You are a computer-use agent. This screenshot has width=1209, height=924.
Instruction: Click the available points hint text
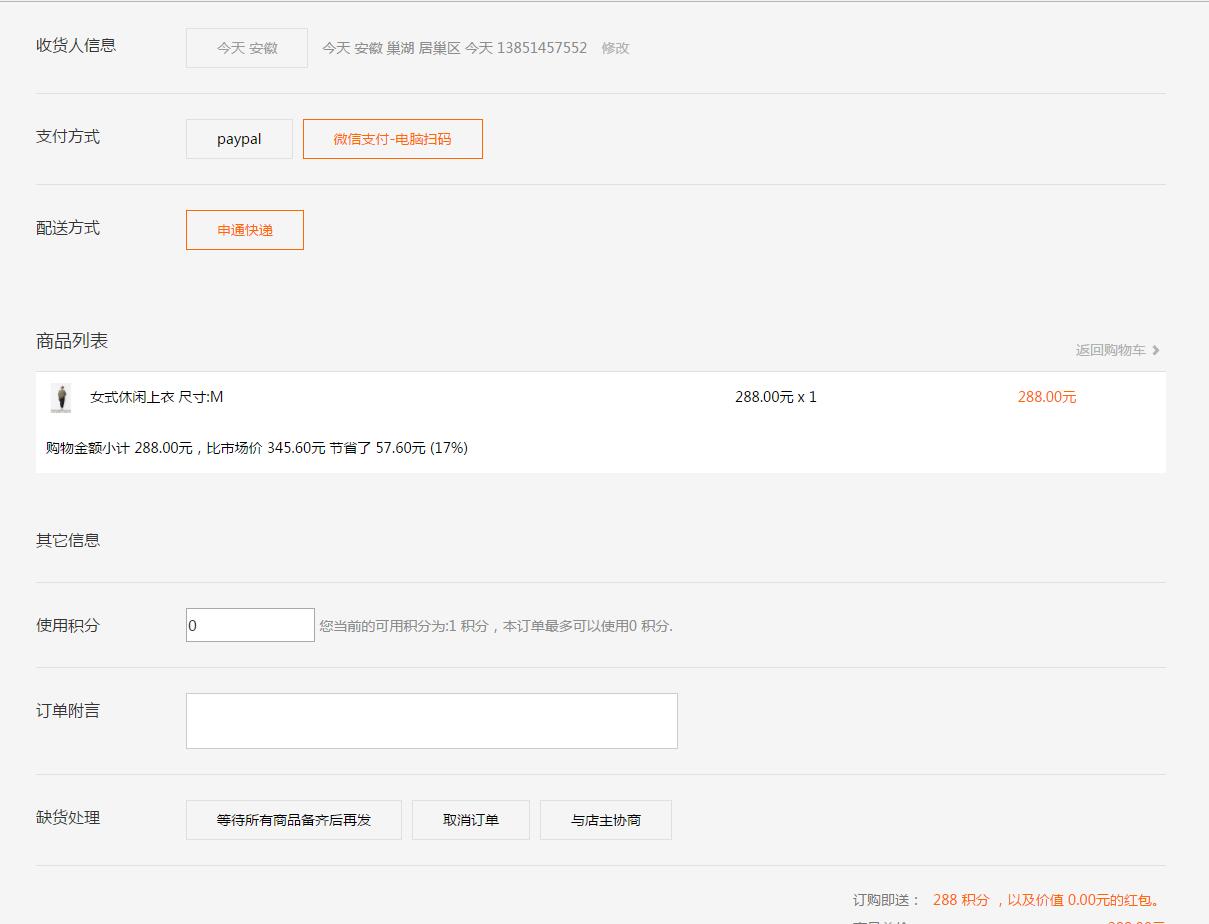[x=495, y=626]
